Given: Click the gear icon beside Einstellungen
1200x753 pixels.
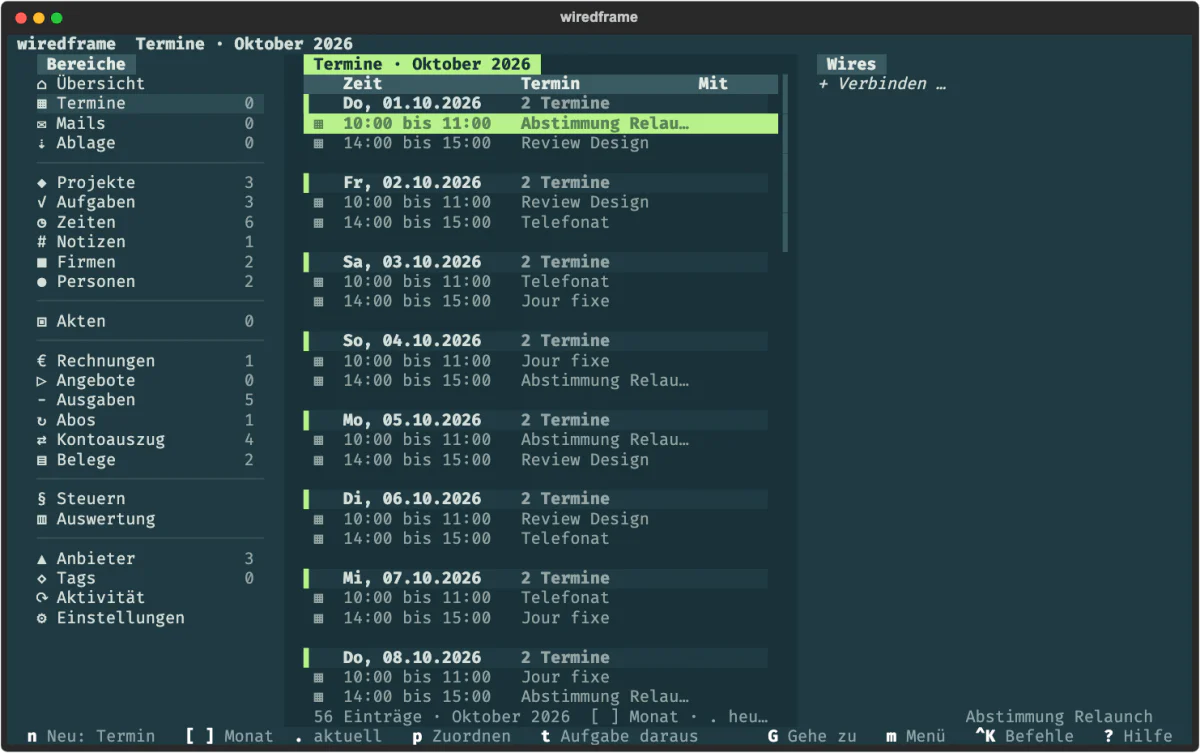Looking at the screenshot, I should pyautogui.click(x=42, y=618).
